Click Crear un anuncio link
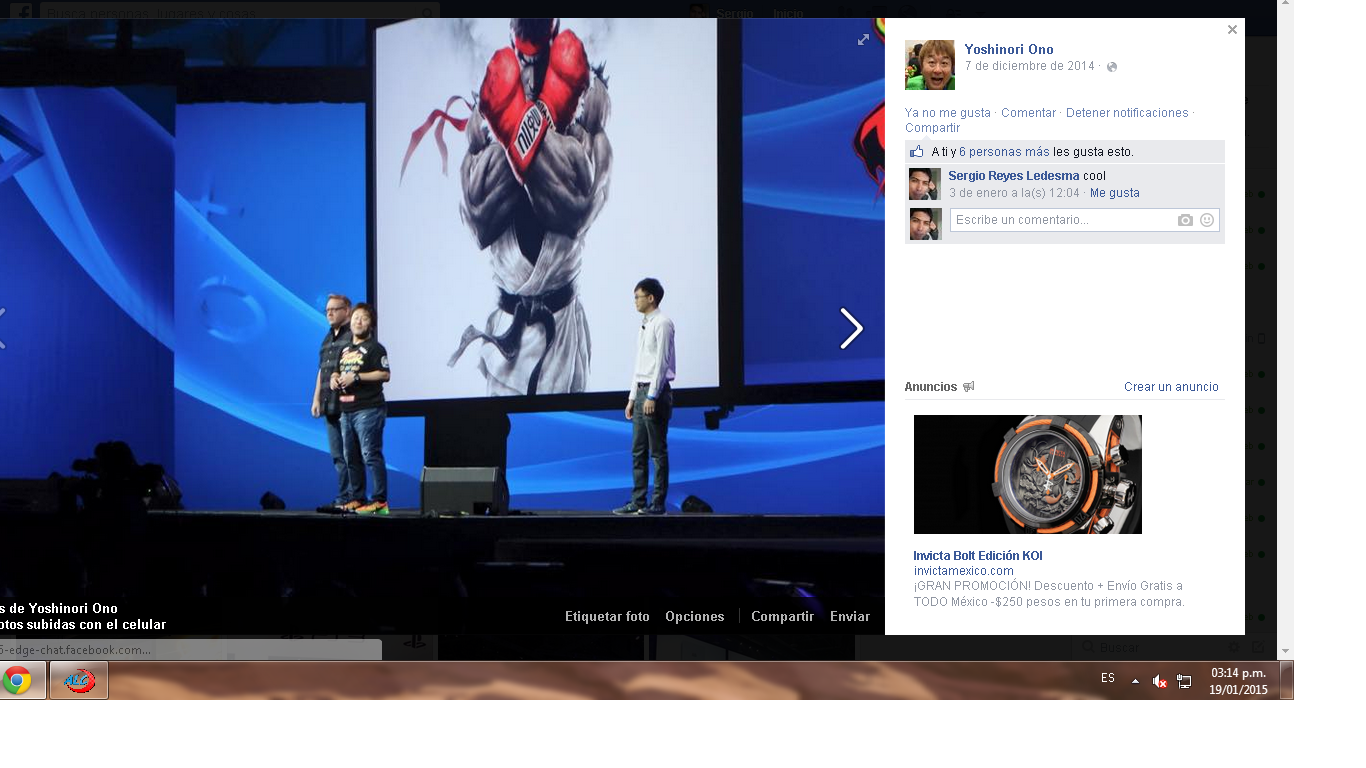Viewport: 1366px width, 768px height. pyautogui.click(x=1171, y=387)
